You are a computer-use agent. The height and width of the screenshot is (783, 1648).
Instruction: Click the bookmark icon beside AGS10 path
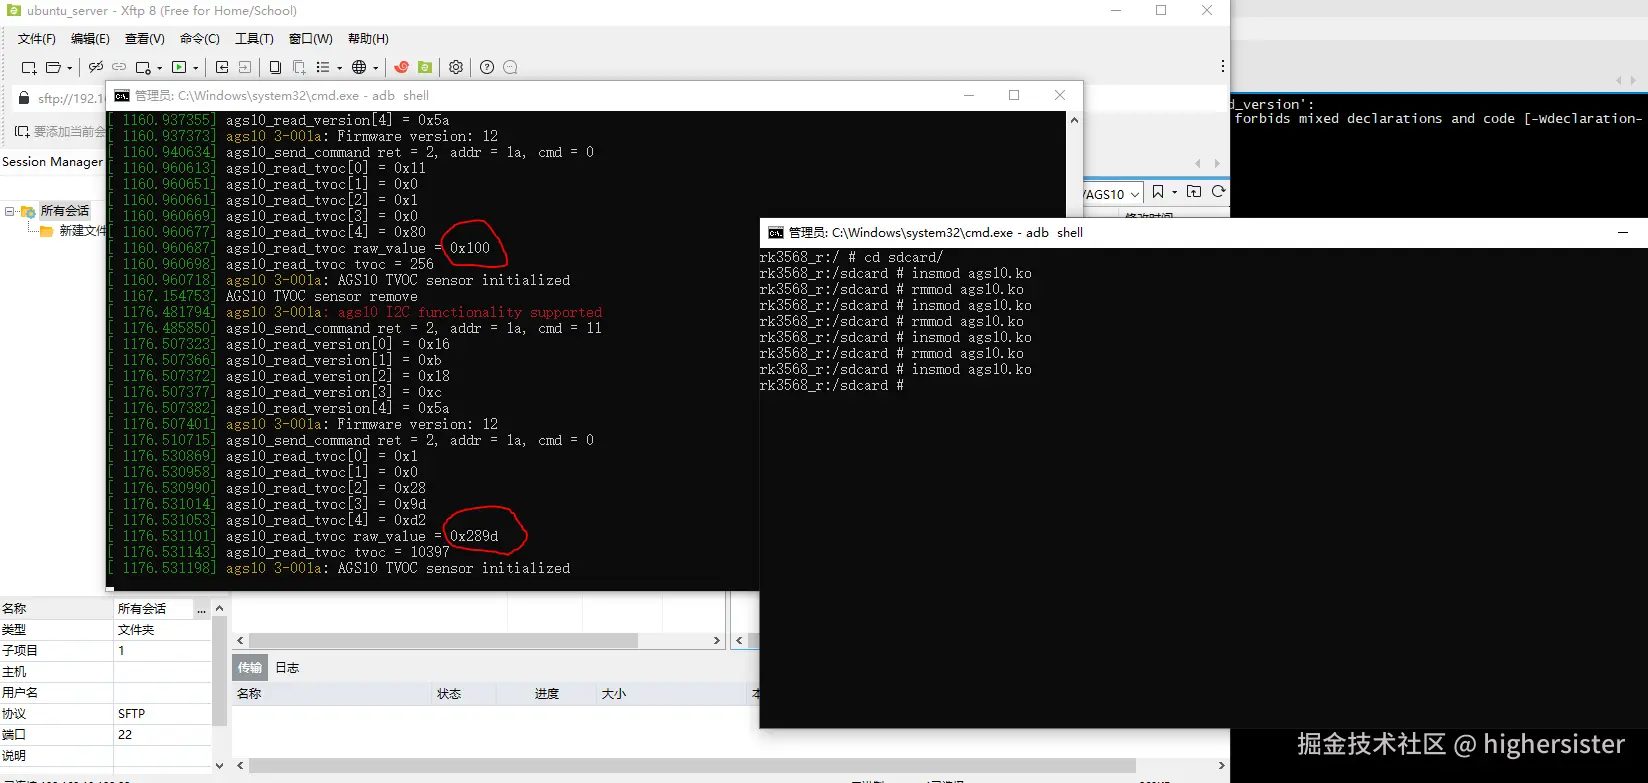(1158, 192)
